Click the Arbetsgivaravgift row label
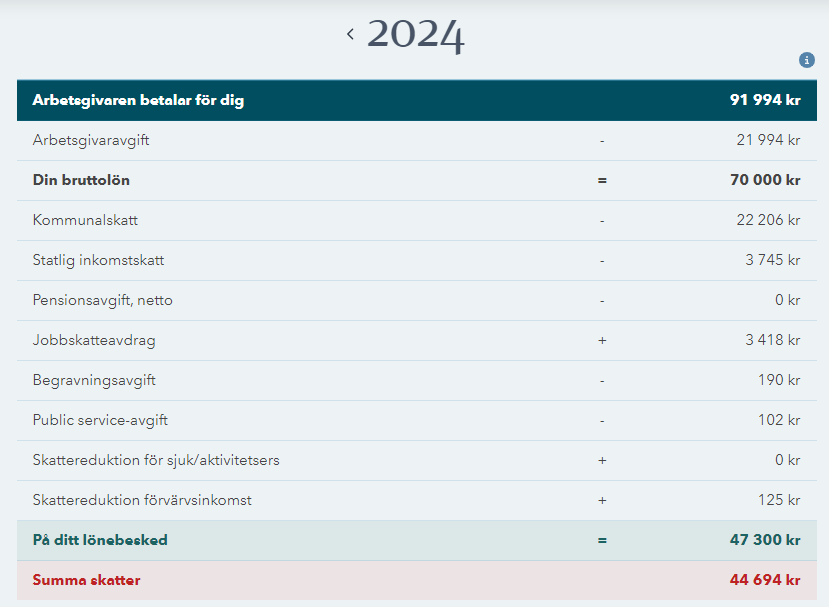 [x=91, y=140]
